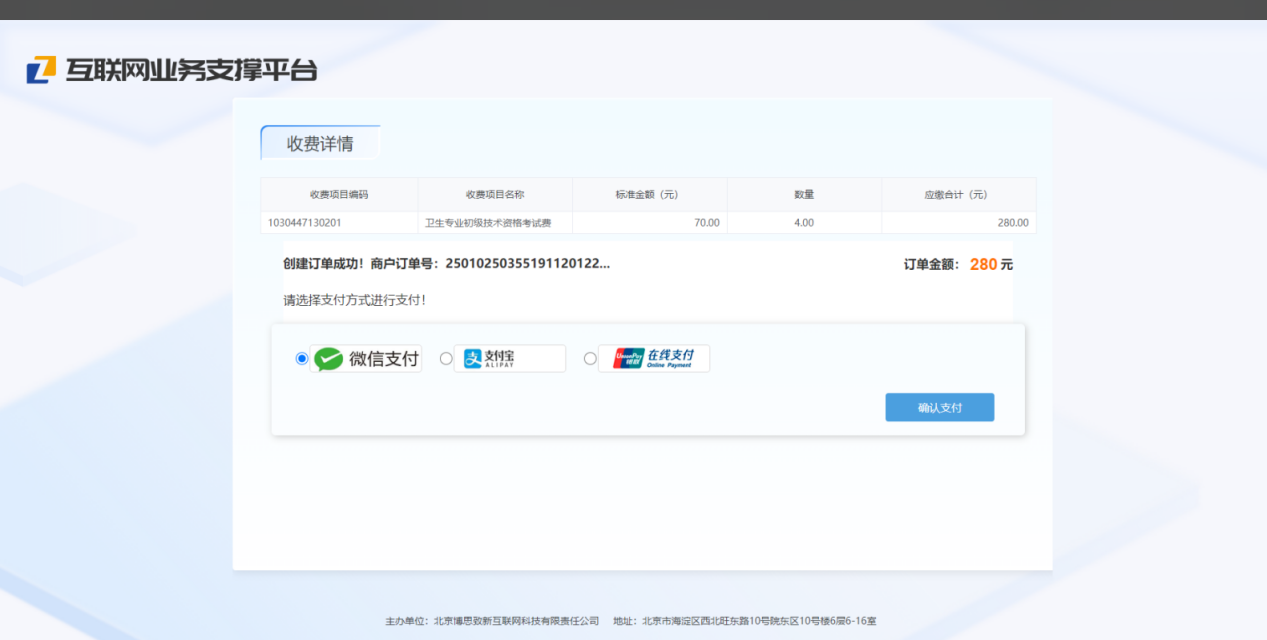Click the 互联网业务支撑平台 title text

[x=191, y=70]
